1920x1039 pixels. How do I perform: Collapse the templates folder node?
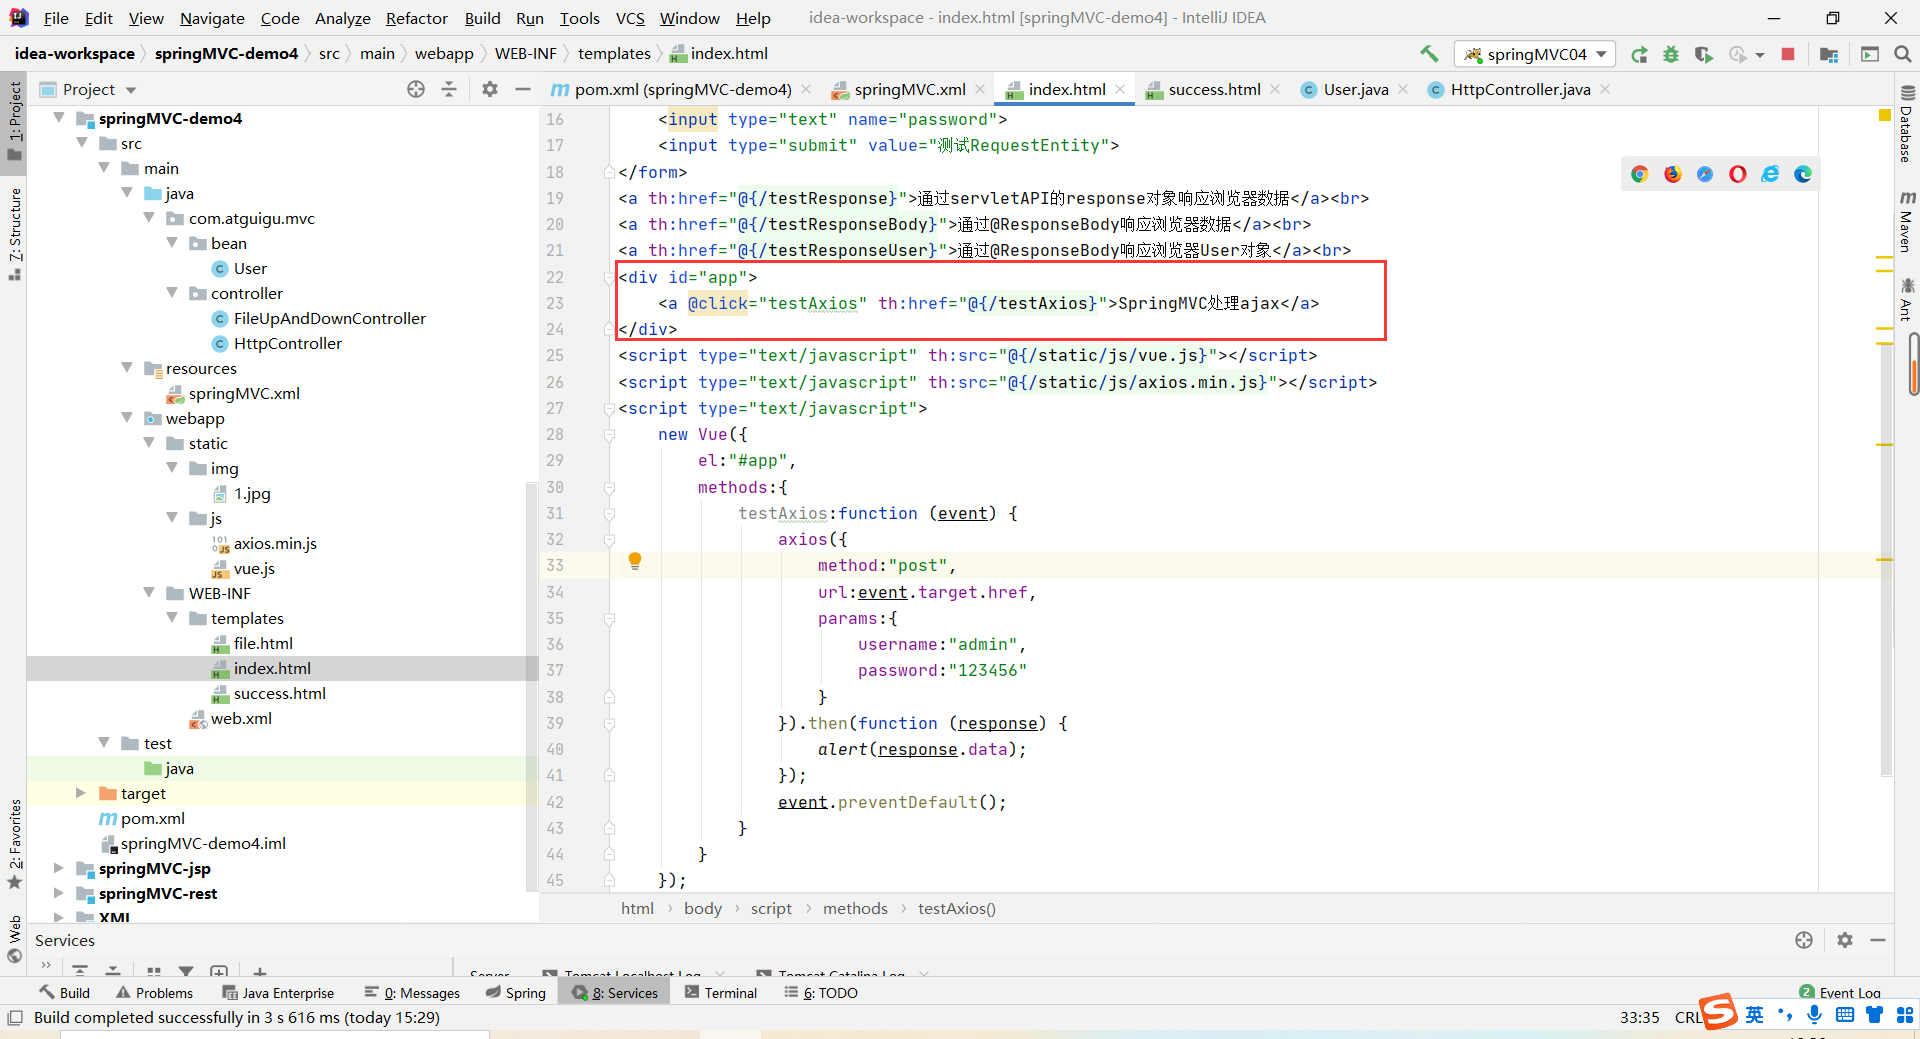(172, 618)
